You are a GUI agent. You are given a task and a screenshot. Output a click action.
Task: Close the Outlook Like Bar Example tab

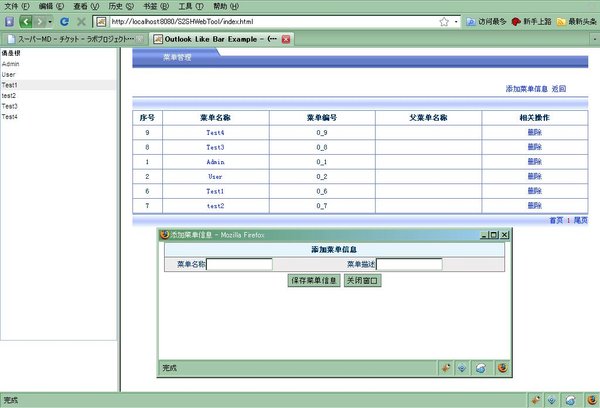click(x=287, y=39)
